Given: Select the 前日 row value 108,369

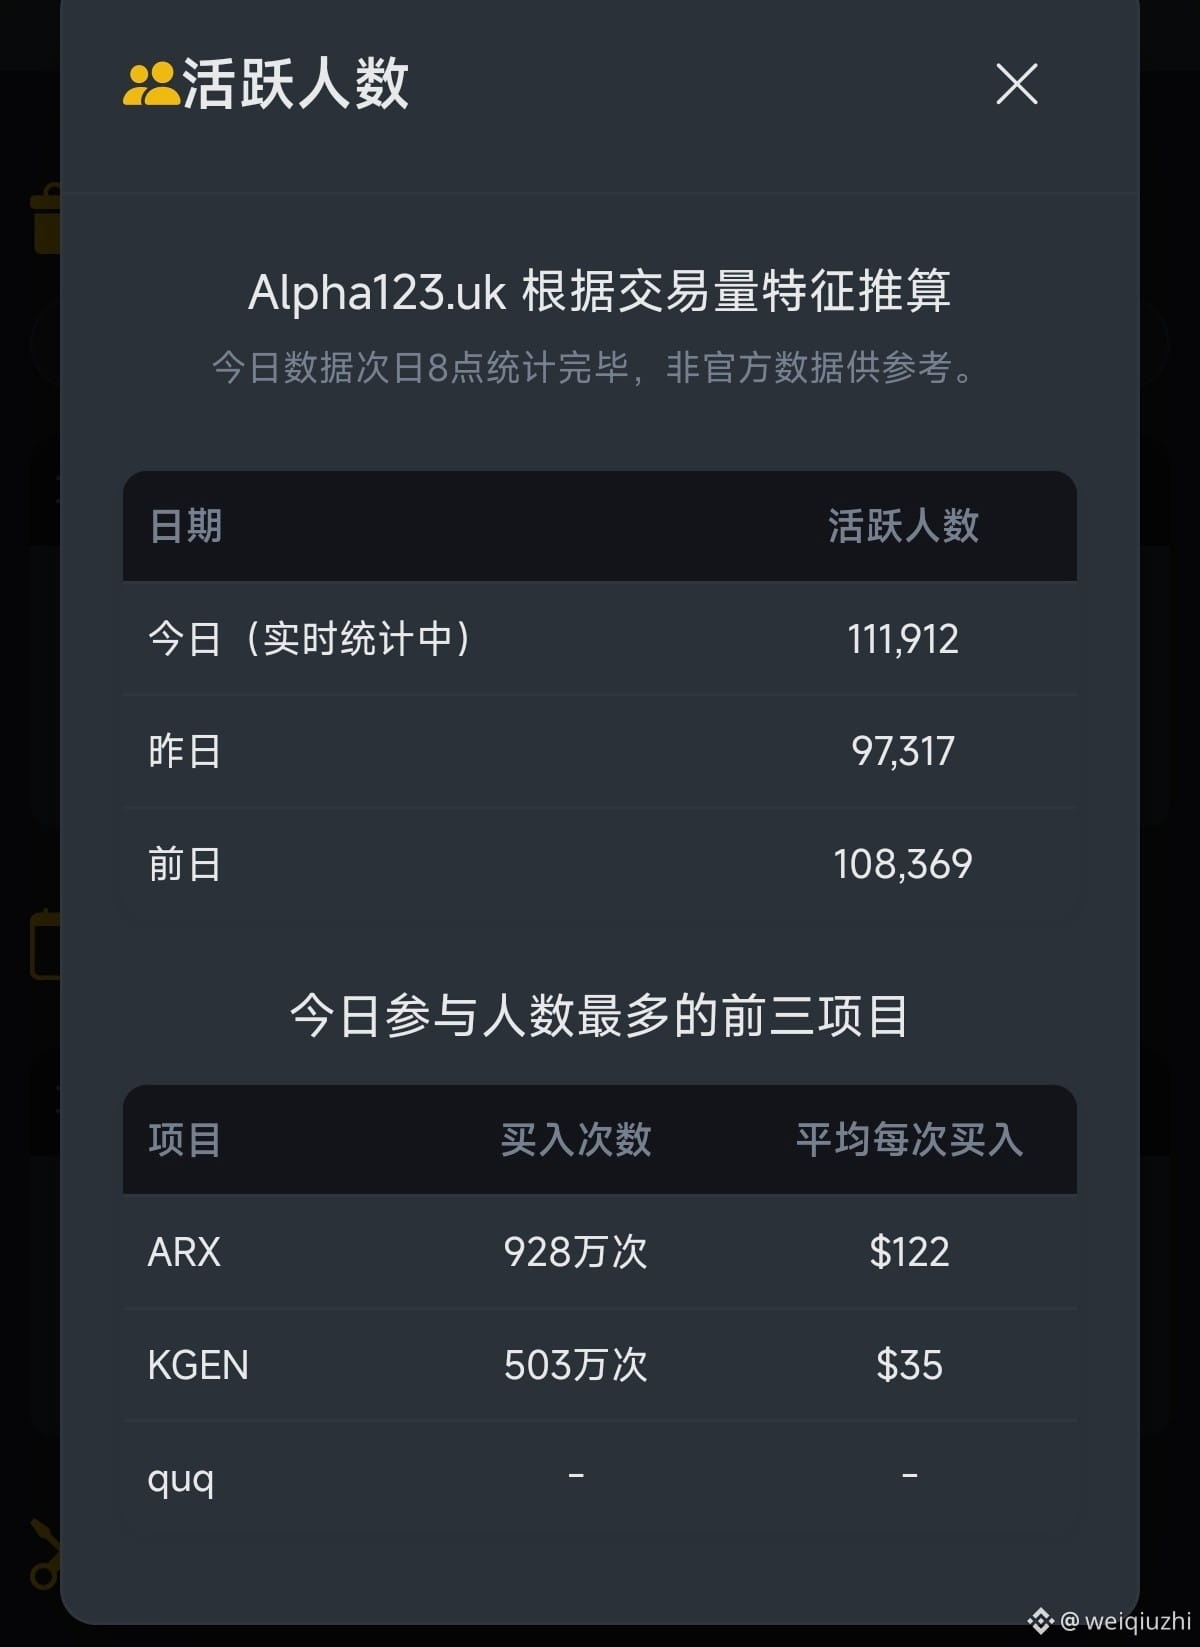Looking at the screenshot, I should (x=903, y=864).
